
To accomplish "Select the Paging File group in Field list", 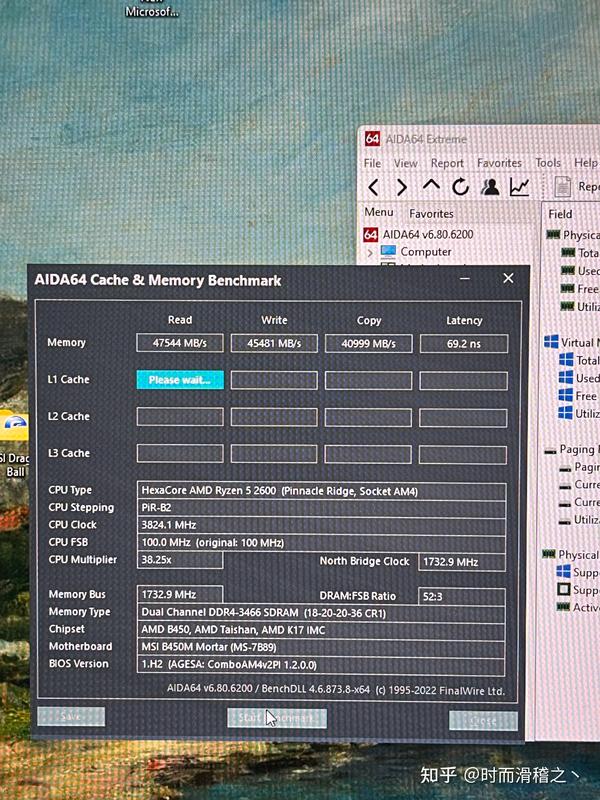I will click(x=572, y=449).
